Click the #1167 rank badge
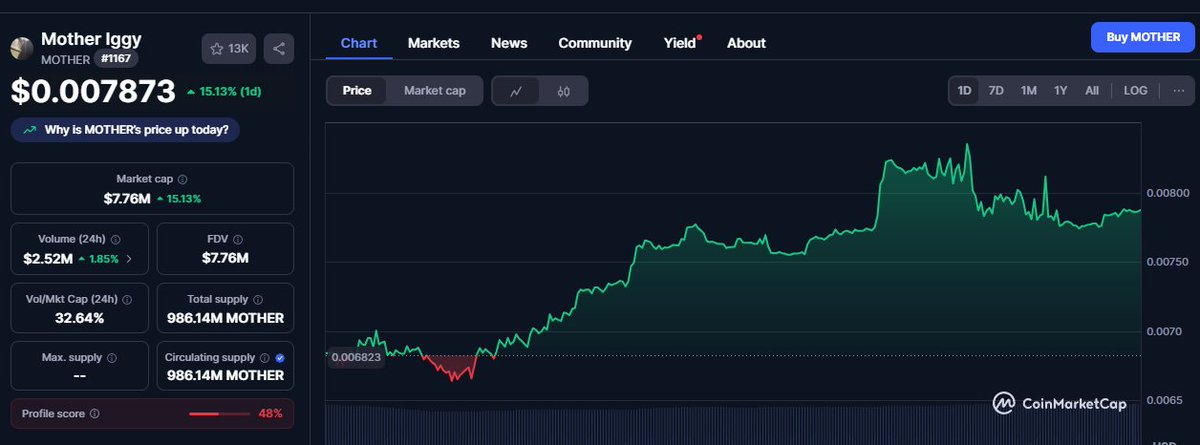The image size is (1200, 445). point(116,59)
